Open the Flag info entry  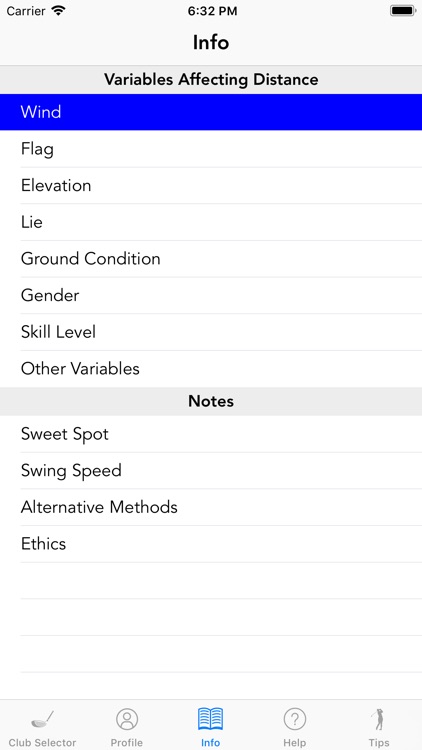coord(211,149)
